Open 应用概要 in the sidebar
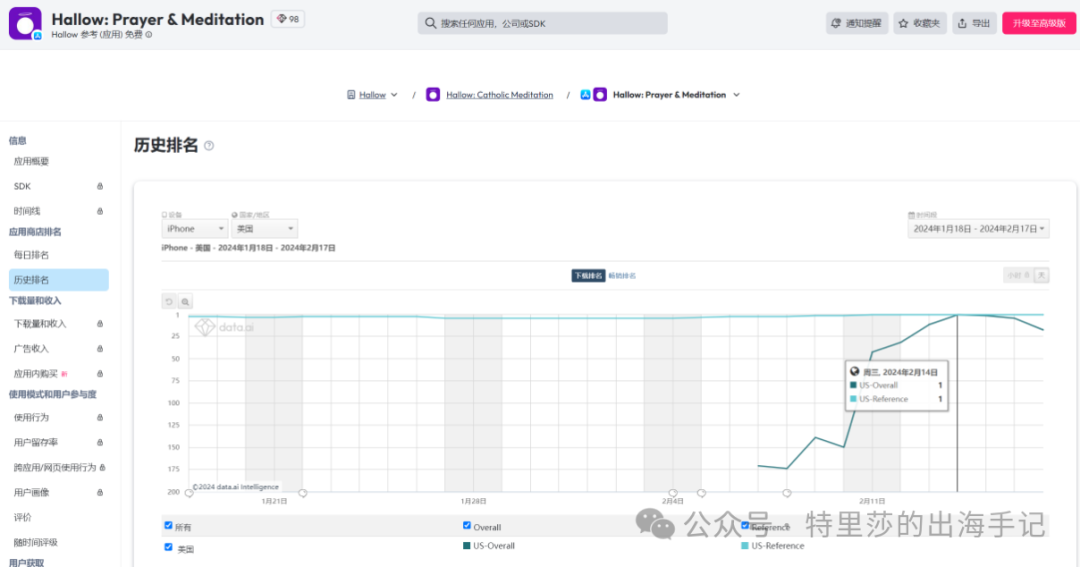 tap(32, 161)
